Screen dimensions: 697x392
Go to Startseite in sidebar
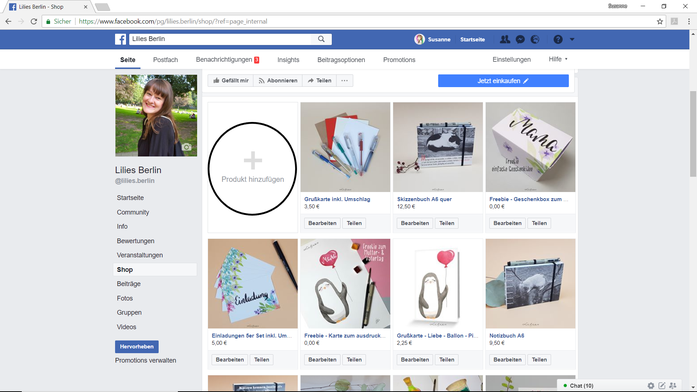point(130,198)
